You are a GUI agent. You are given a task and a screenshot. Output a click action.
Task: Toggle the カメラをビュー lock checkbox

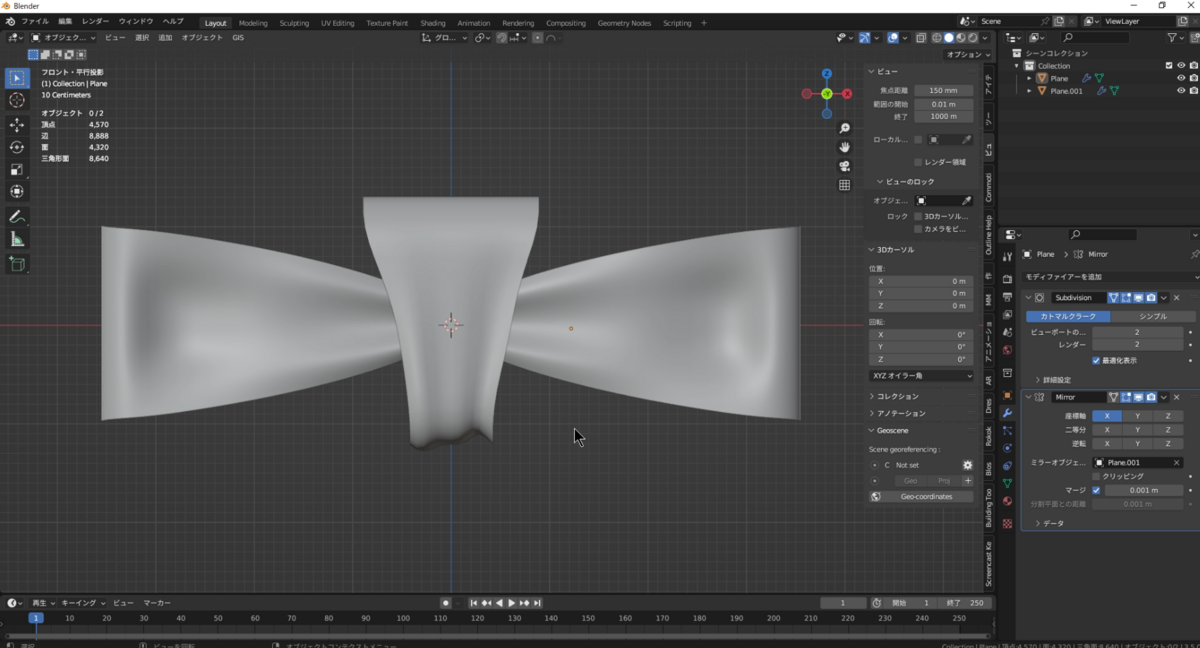click(918, 229)
